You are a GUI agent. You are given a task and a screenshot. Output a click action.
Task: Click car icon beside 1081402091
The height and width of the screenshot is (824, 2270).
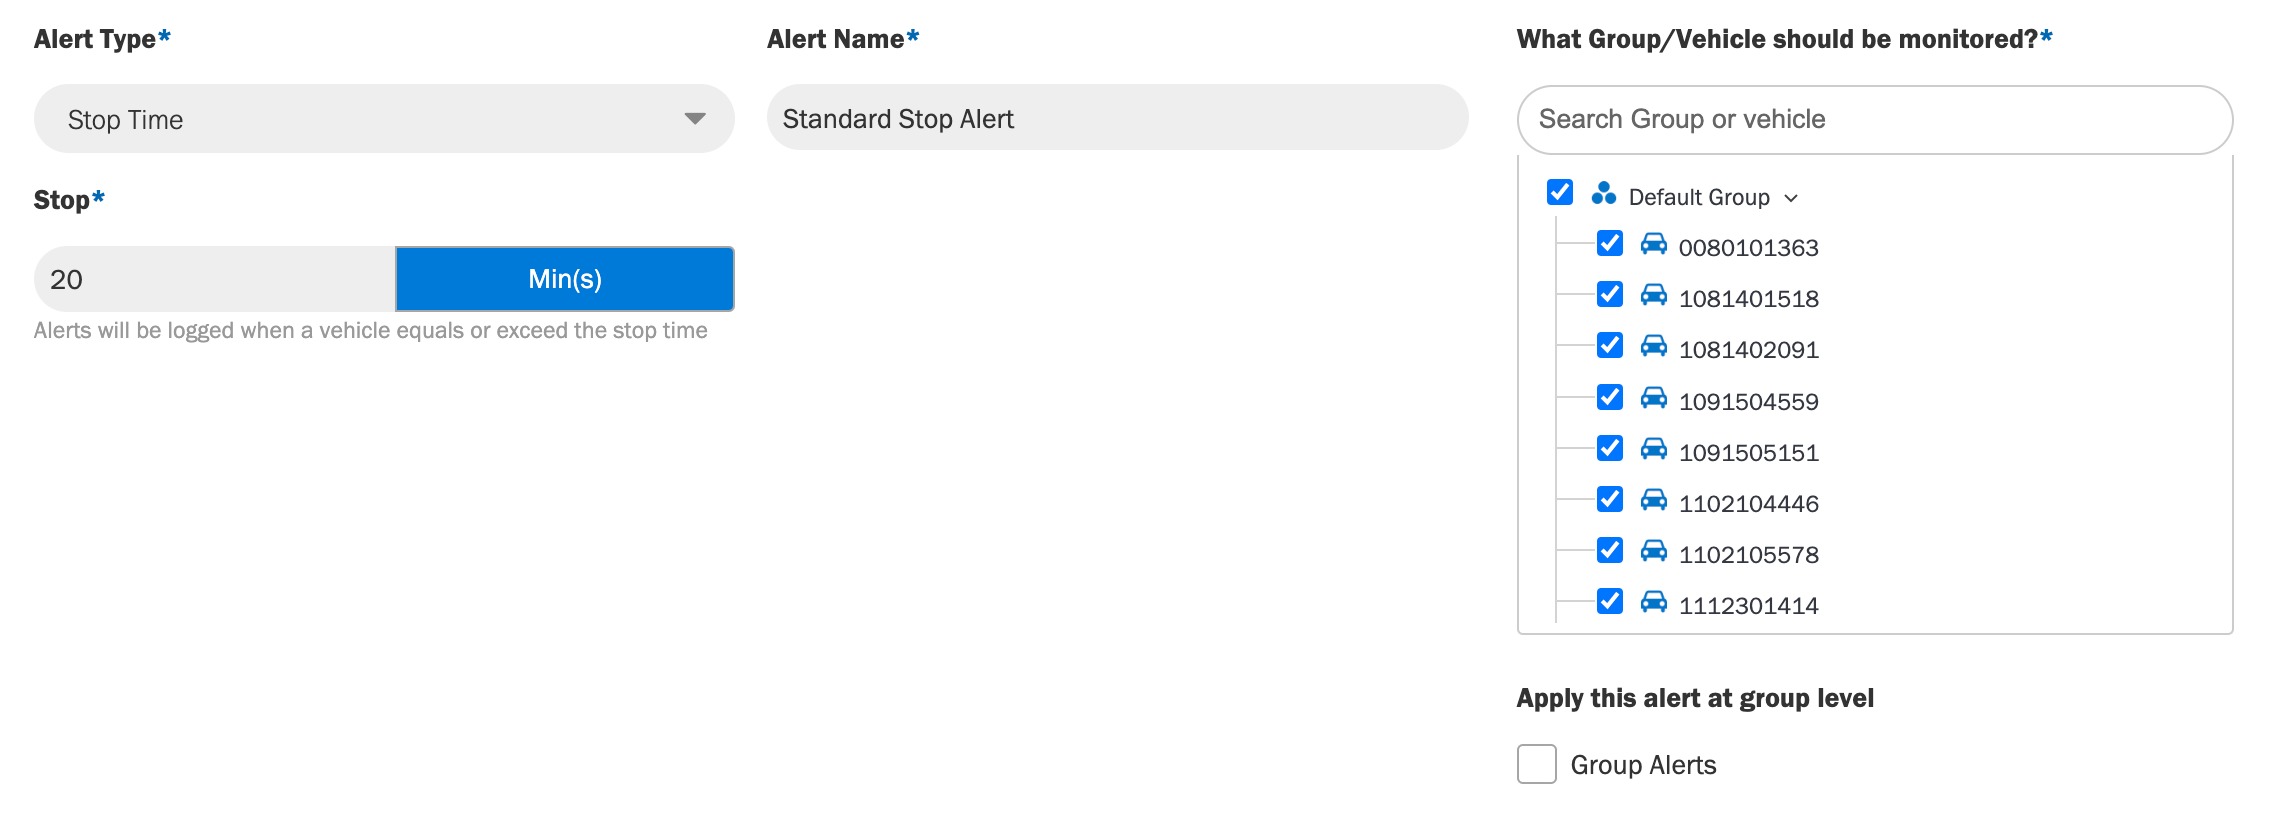point(1654,345)
